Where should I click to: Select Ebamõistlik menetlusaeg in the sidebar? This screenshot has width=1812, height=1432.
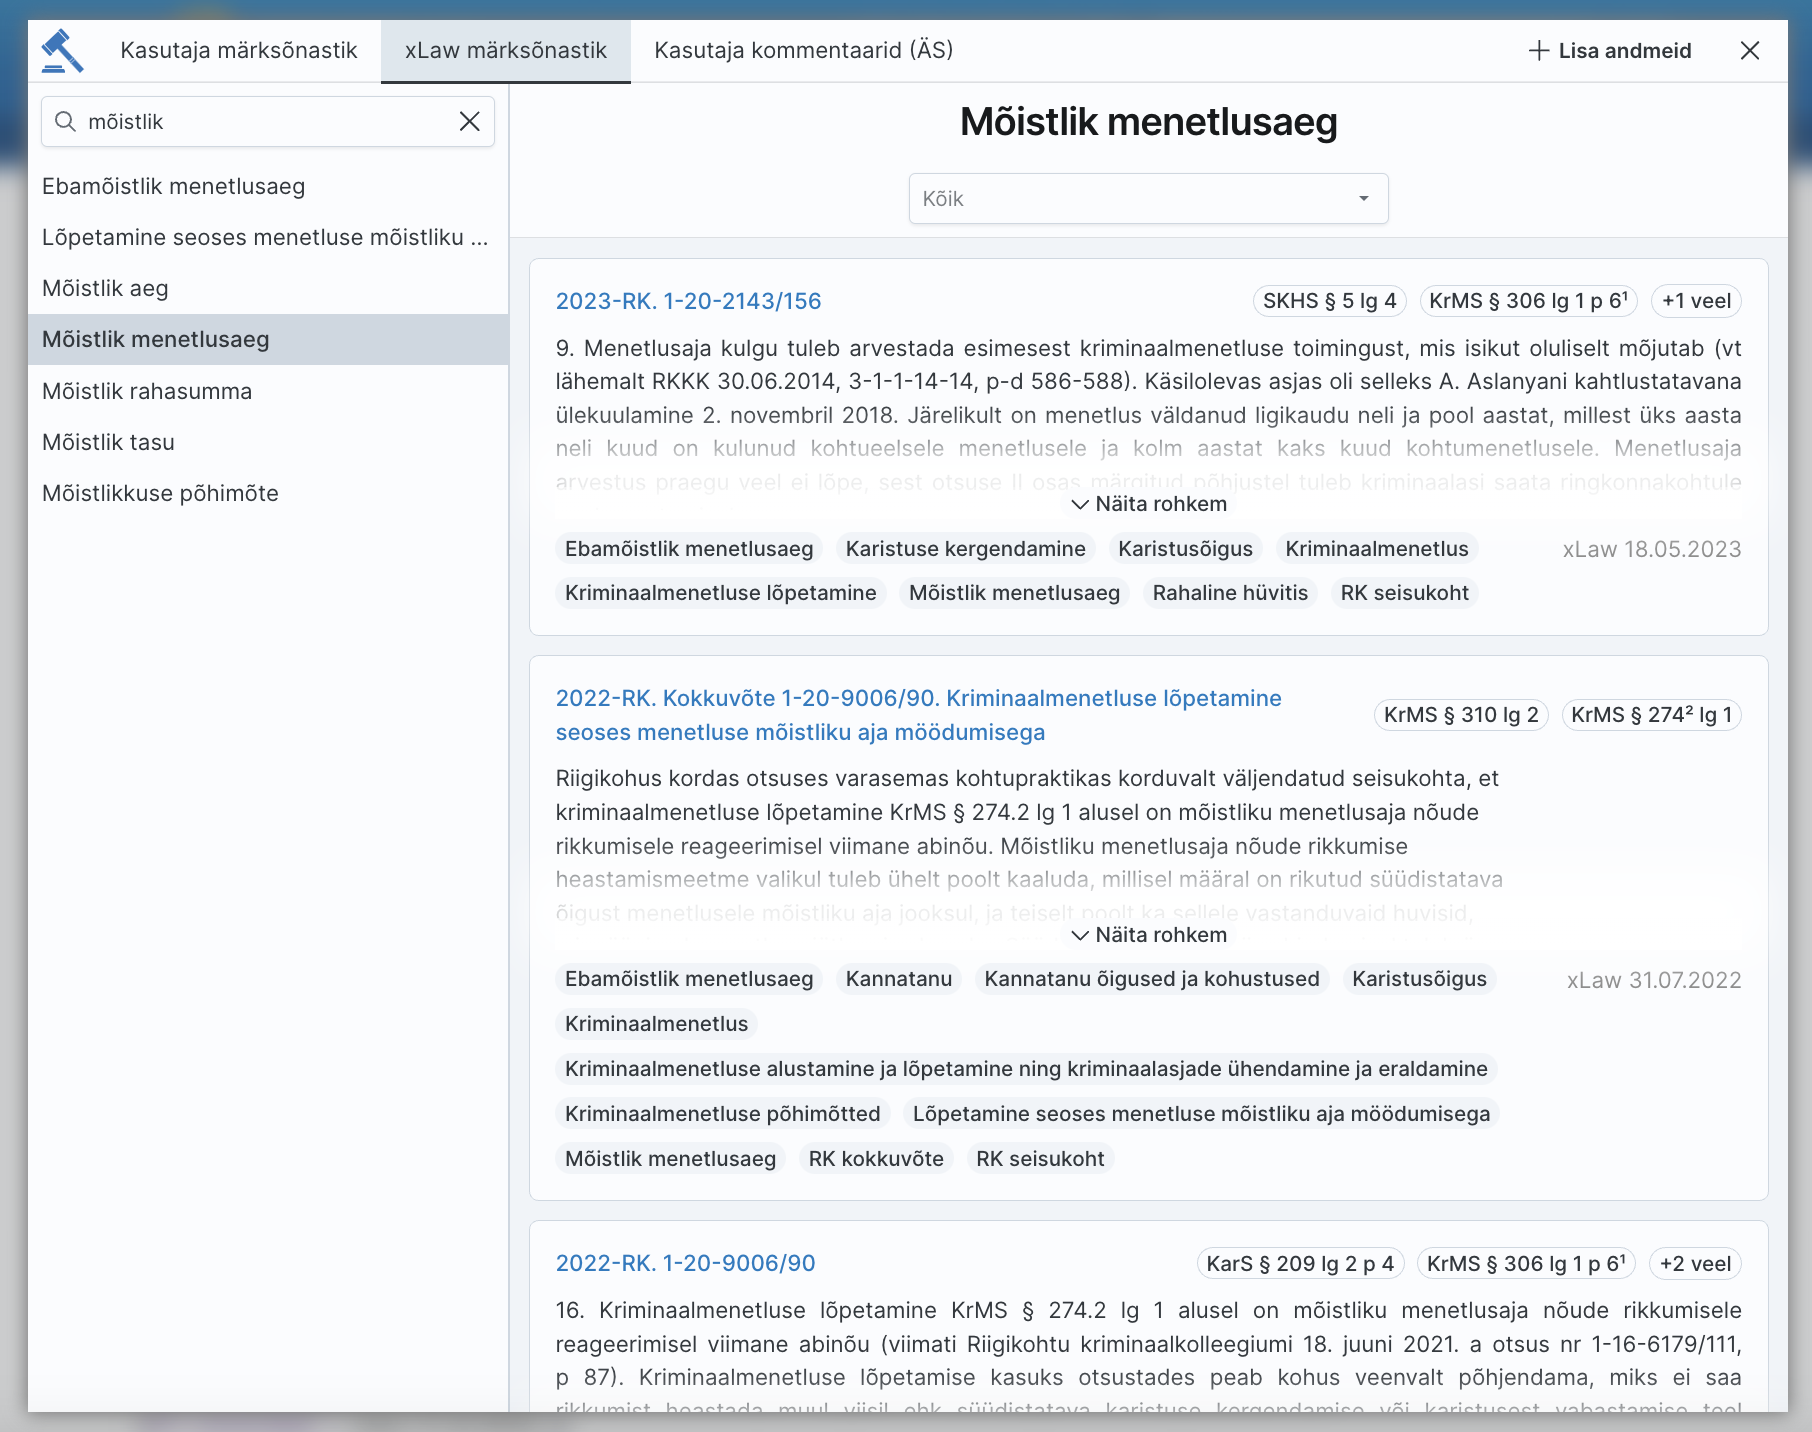click(173, 186)
